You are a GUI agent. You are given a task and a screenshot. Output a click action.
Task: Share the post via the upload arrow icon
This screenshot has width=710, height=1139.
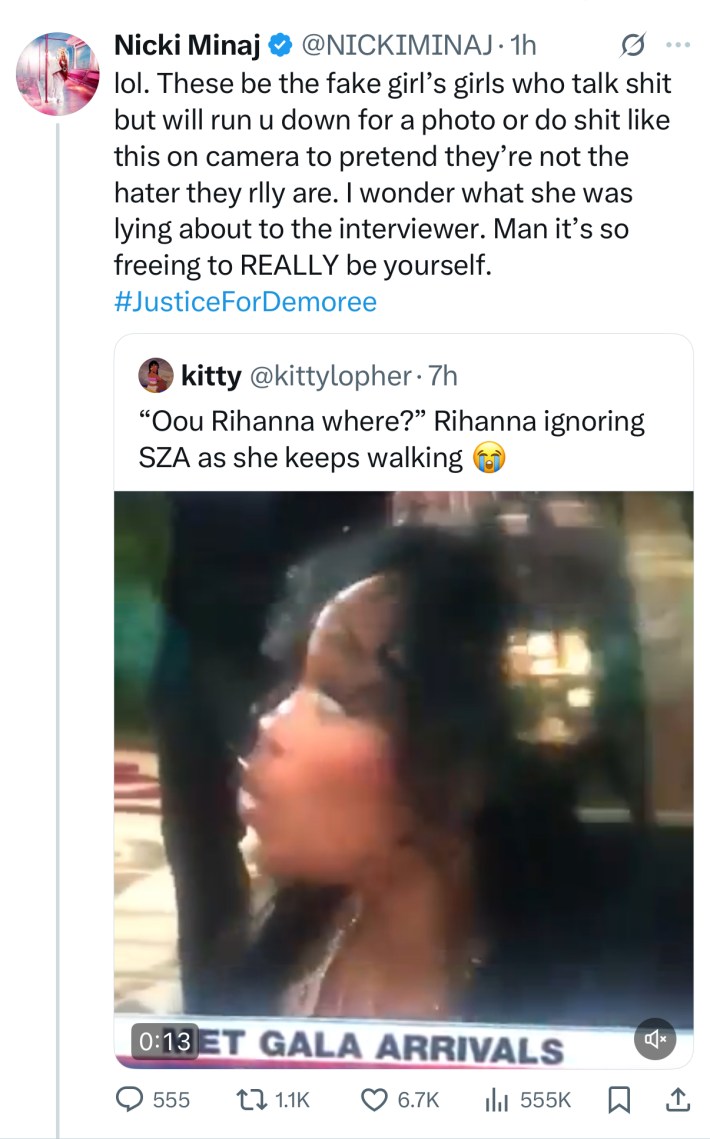tap(677, 1099)
